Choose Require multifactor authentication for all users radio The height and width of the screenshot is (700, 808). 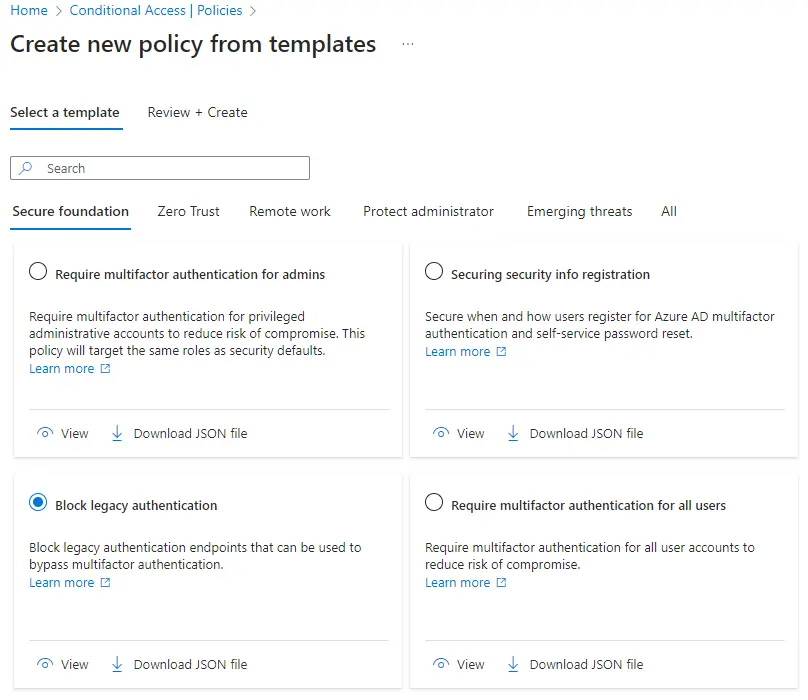point(434,503)
